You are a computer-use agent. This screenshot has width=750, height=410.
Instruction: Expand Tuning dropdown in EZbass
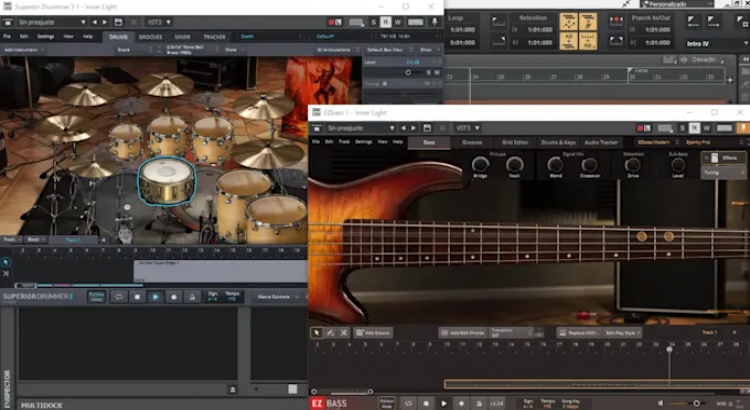(724, 173)
